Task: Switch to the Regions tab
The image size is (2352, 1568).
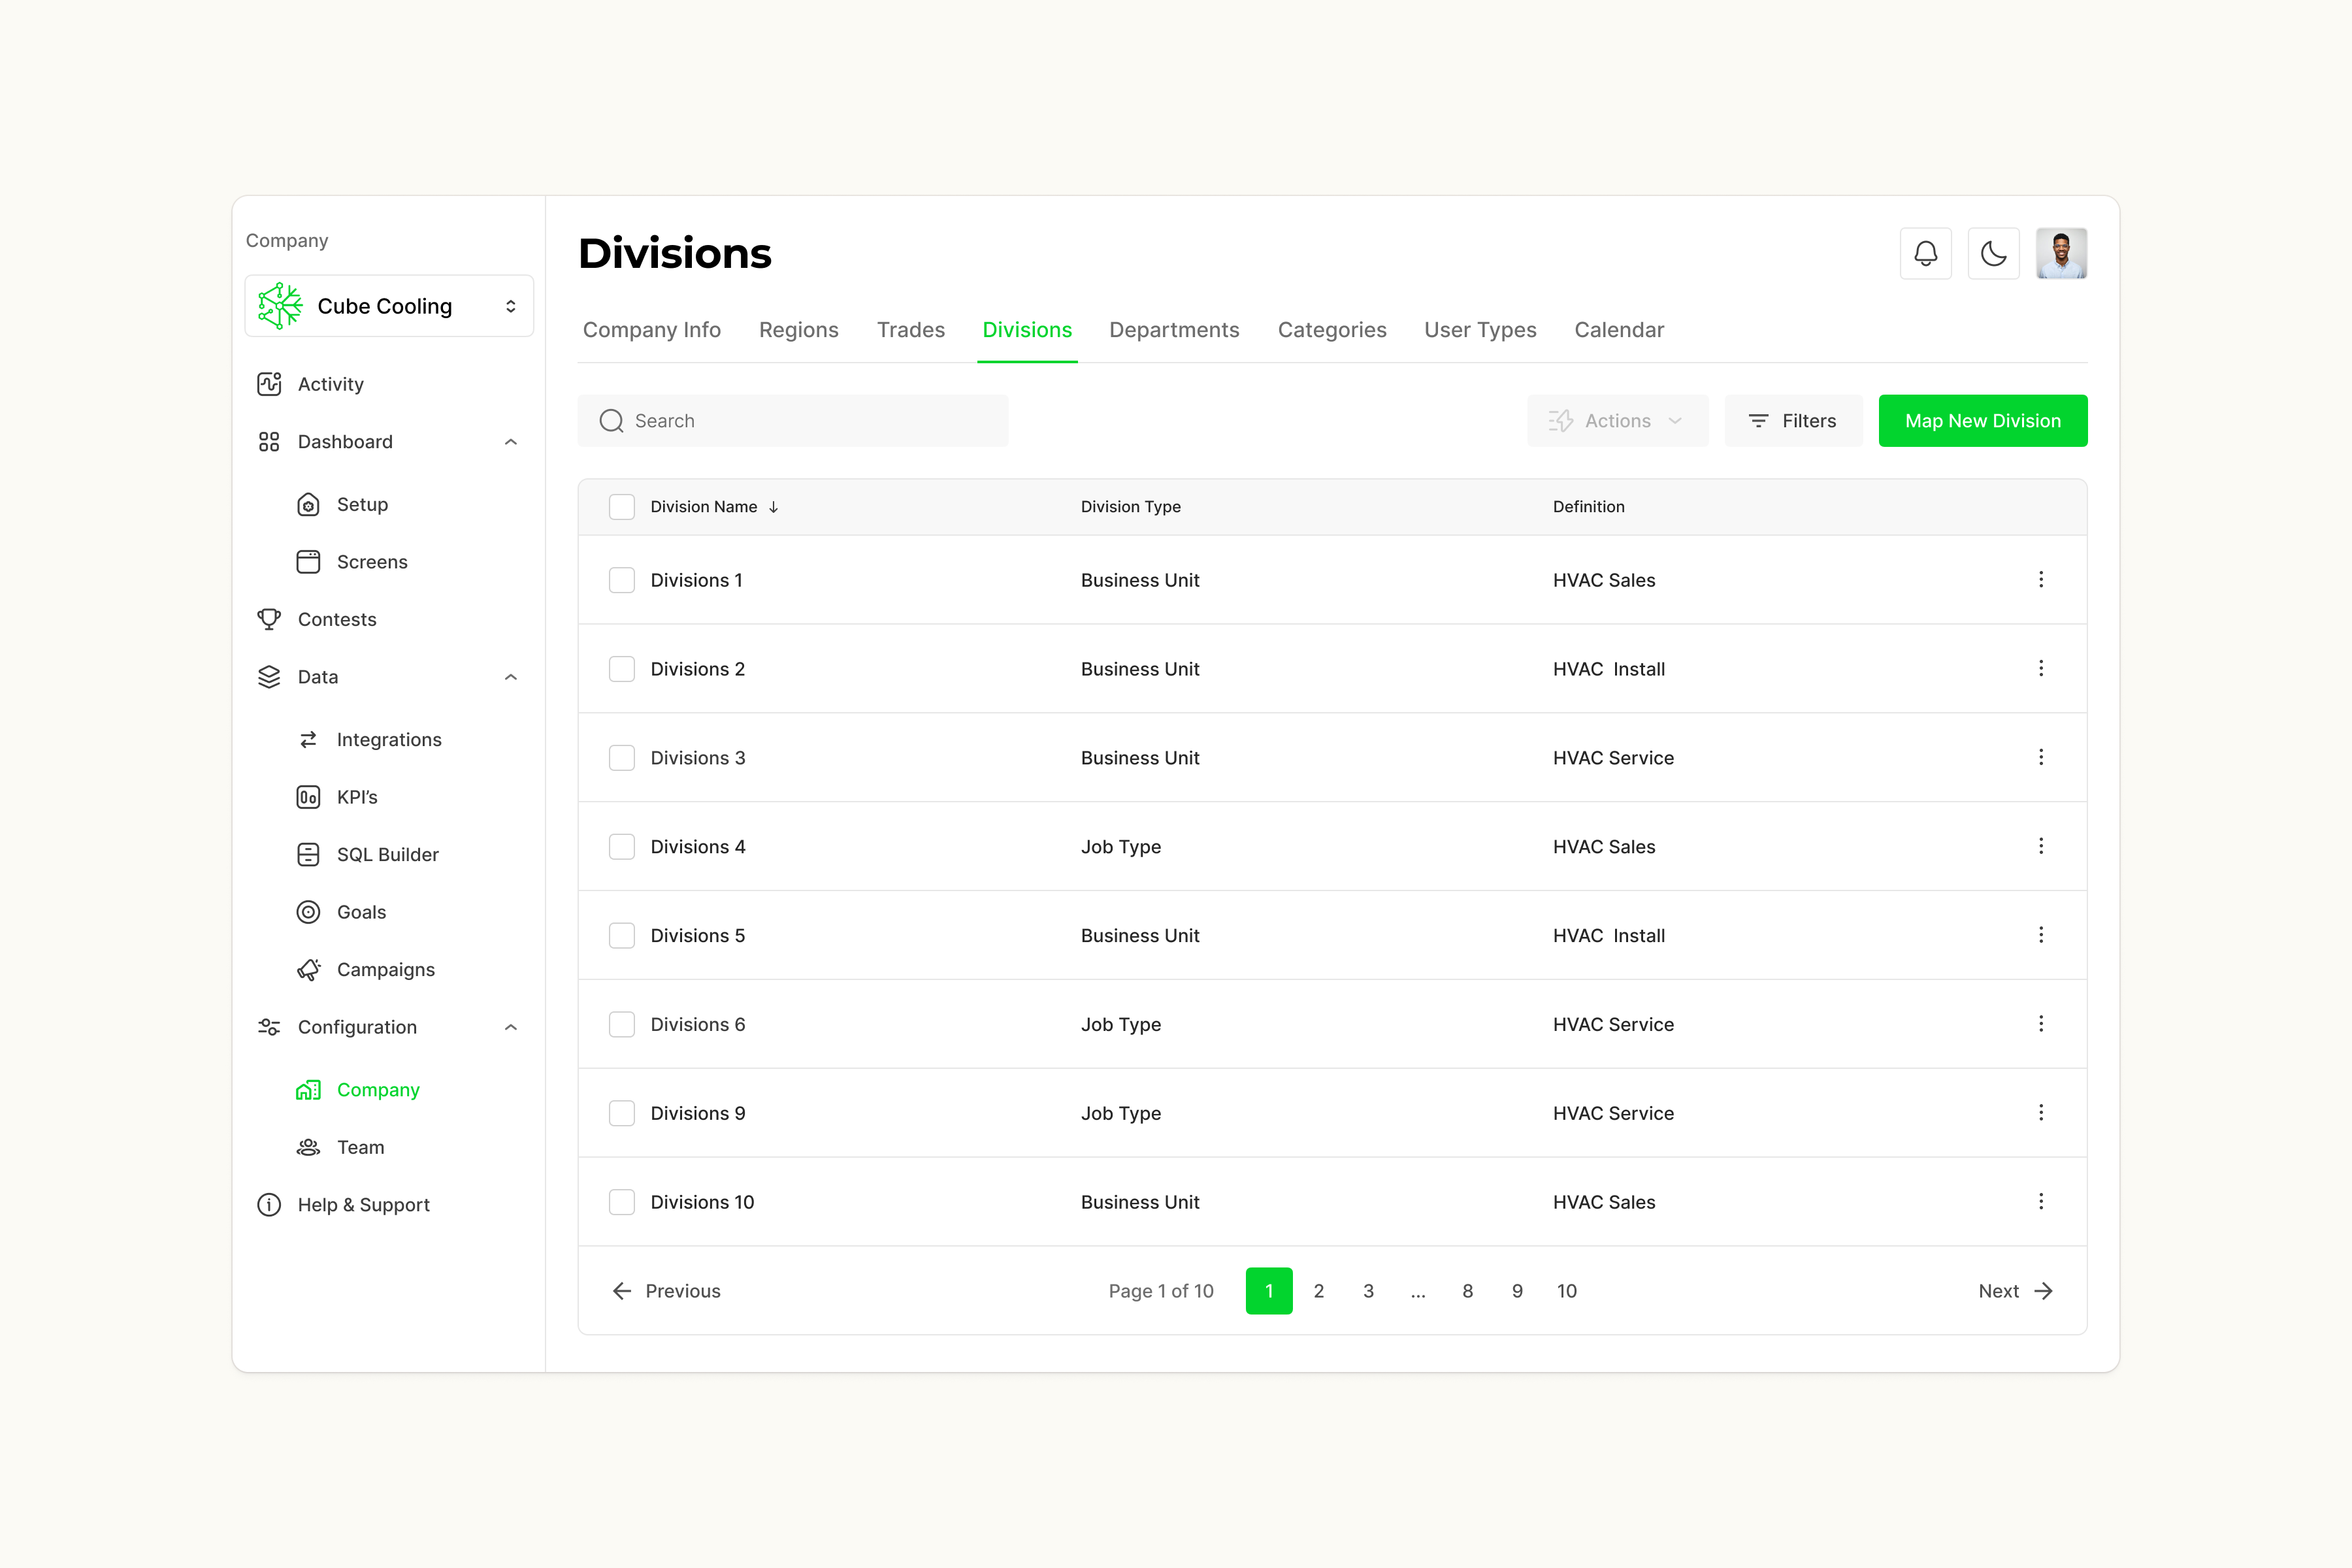Action: 799,330
